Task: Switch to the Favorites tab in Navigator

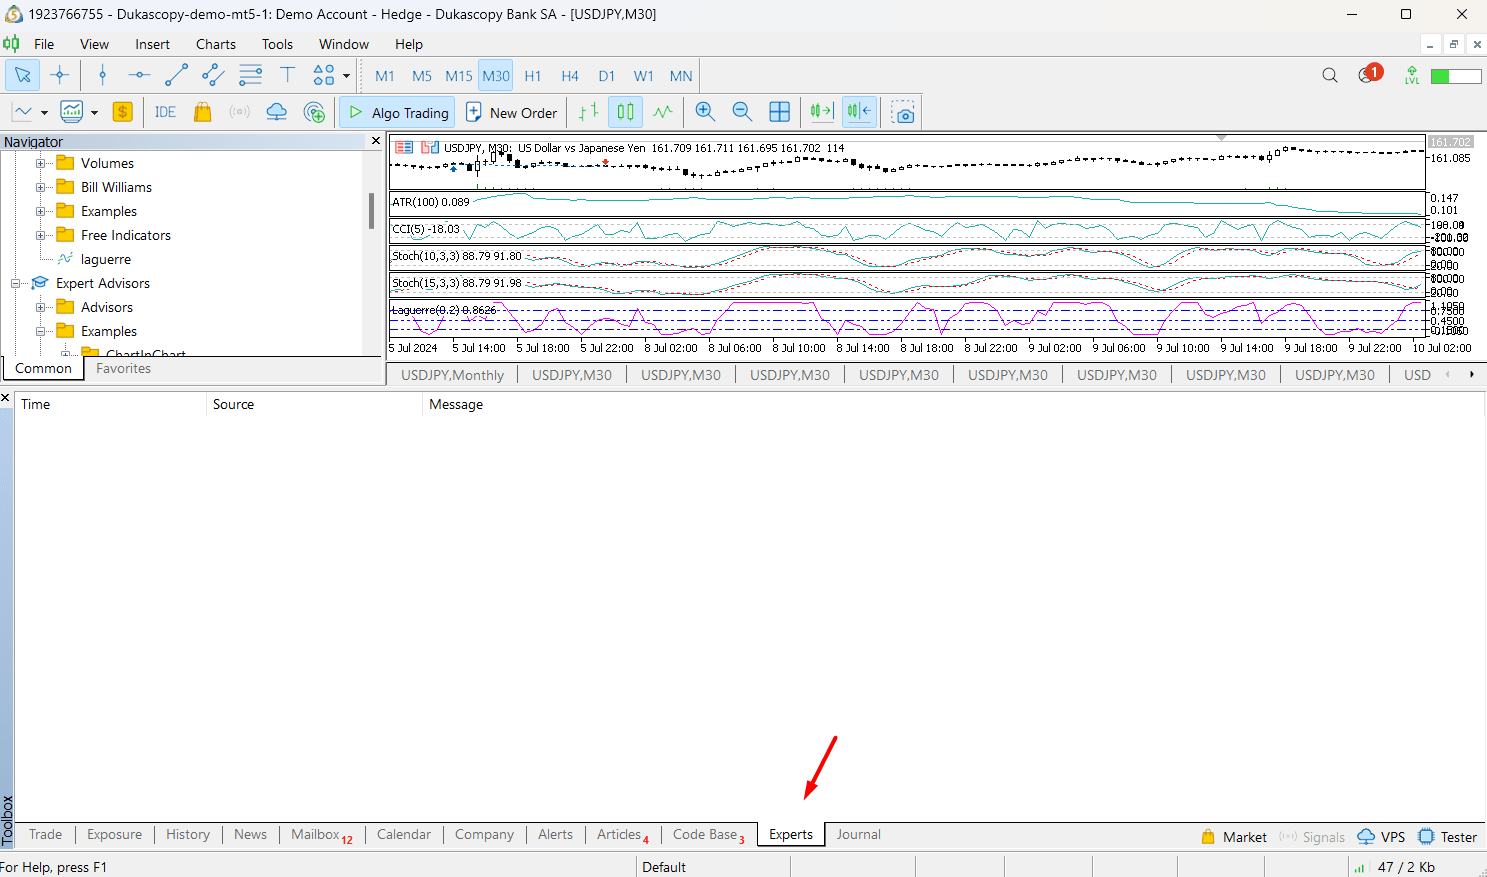Action: click(124, 368)
